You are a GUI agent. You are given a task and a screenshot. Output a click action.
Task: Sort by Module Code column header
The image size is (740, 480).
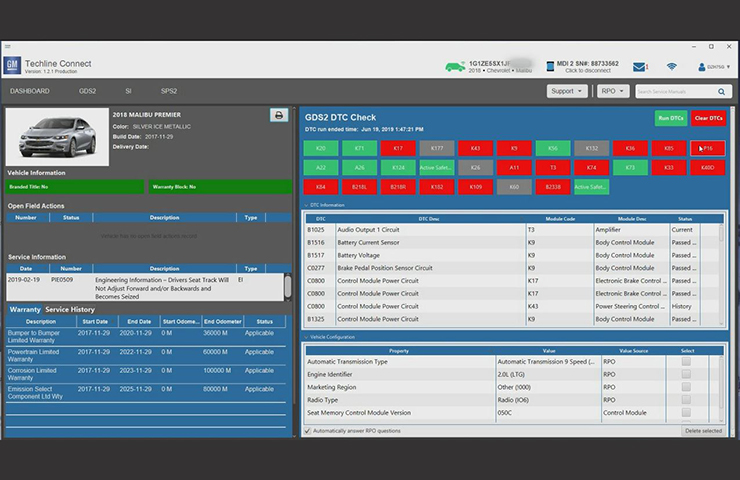pyautogui.click(x=560, y=219)
